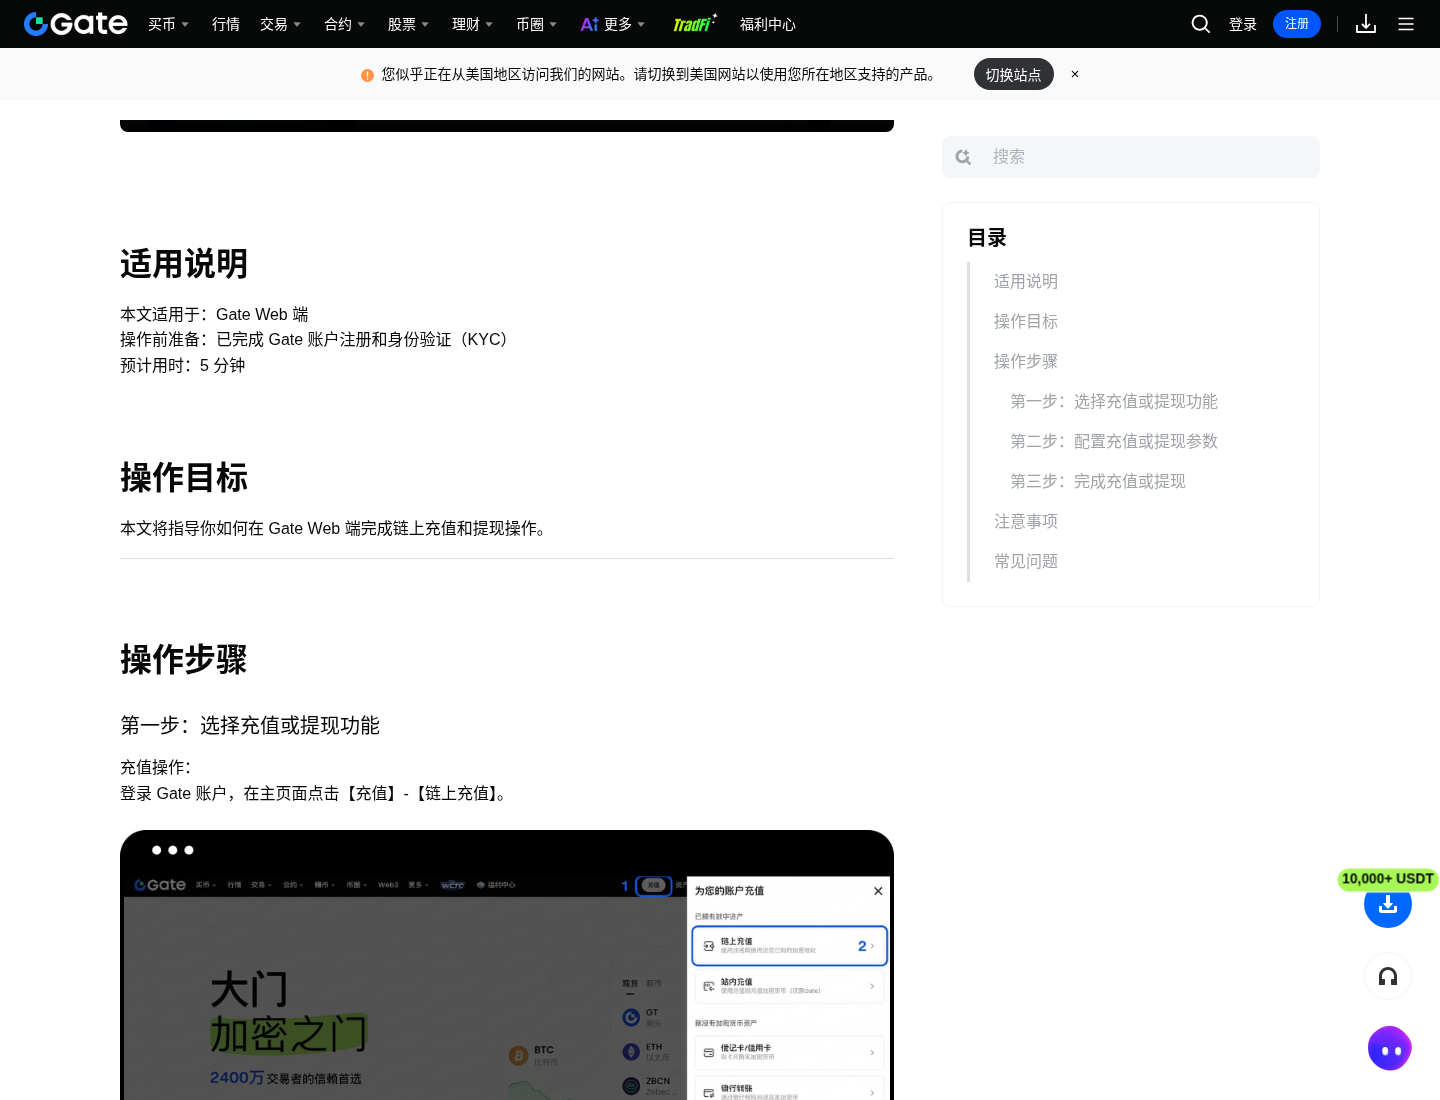Viewport: 1440px width, 1100px height.
Task: Click the 目录 heading in sidebar
Action: coord(987,238)
